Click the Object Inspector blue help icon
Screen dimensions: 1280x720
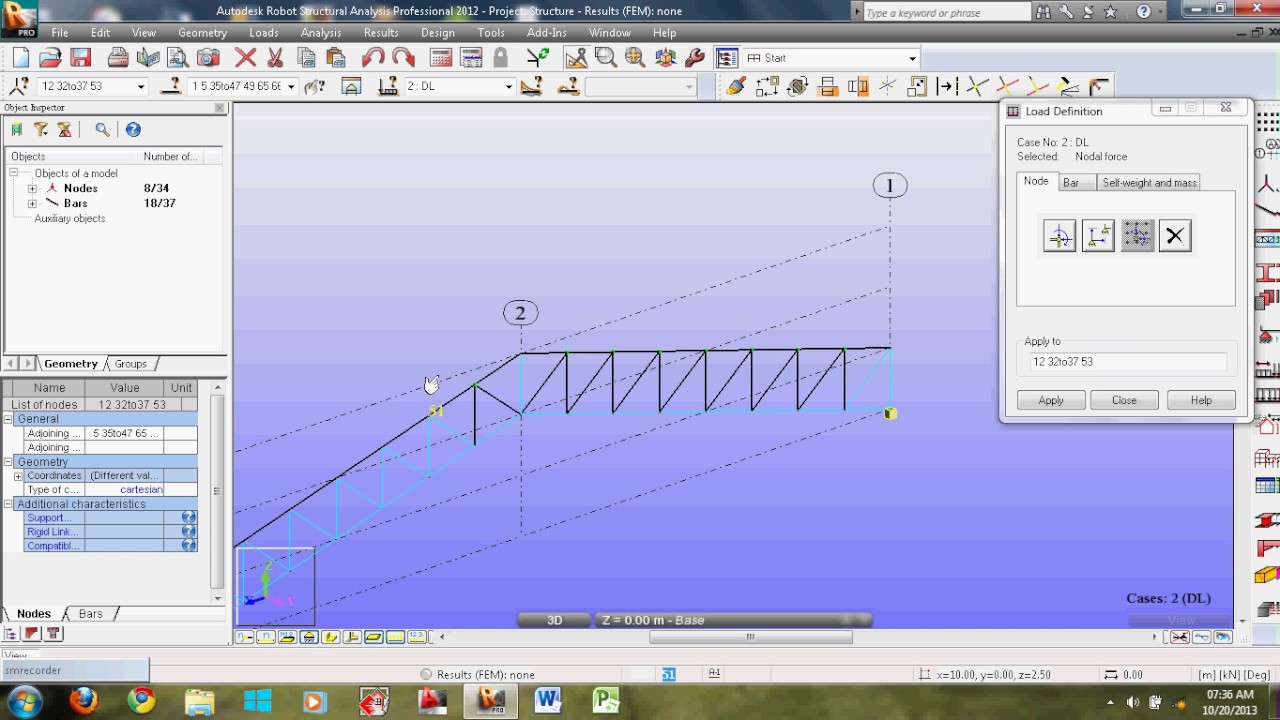[133, 129]
